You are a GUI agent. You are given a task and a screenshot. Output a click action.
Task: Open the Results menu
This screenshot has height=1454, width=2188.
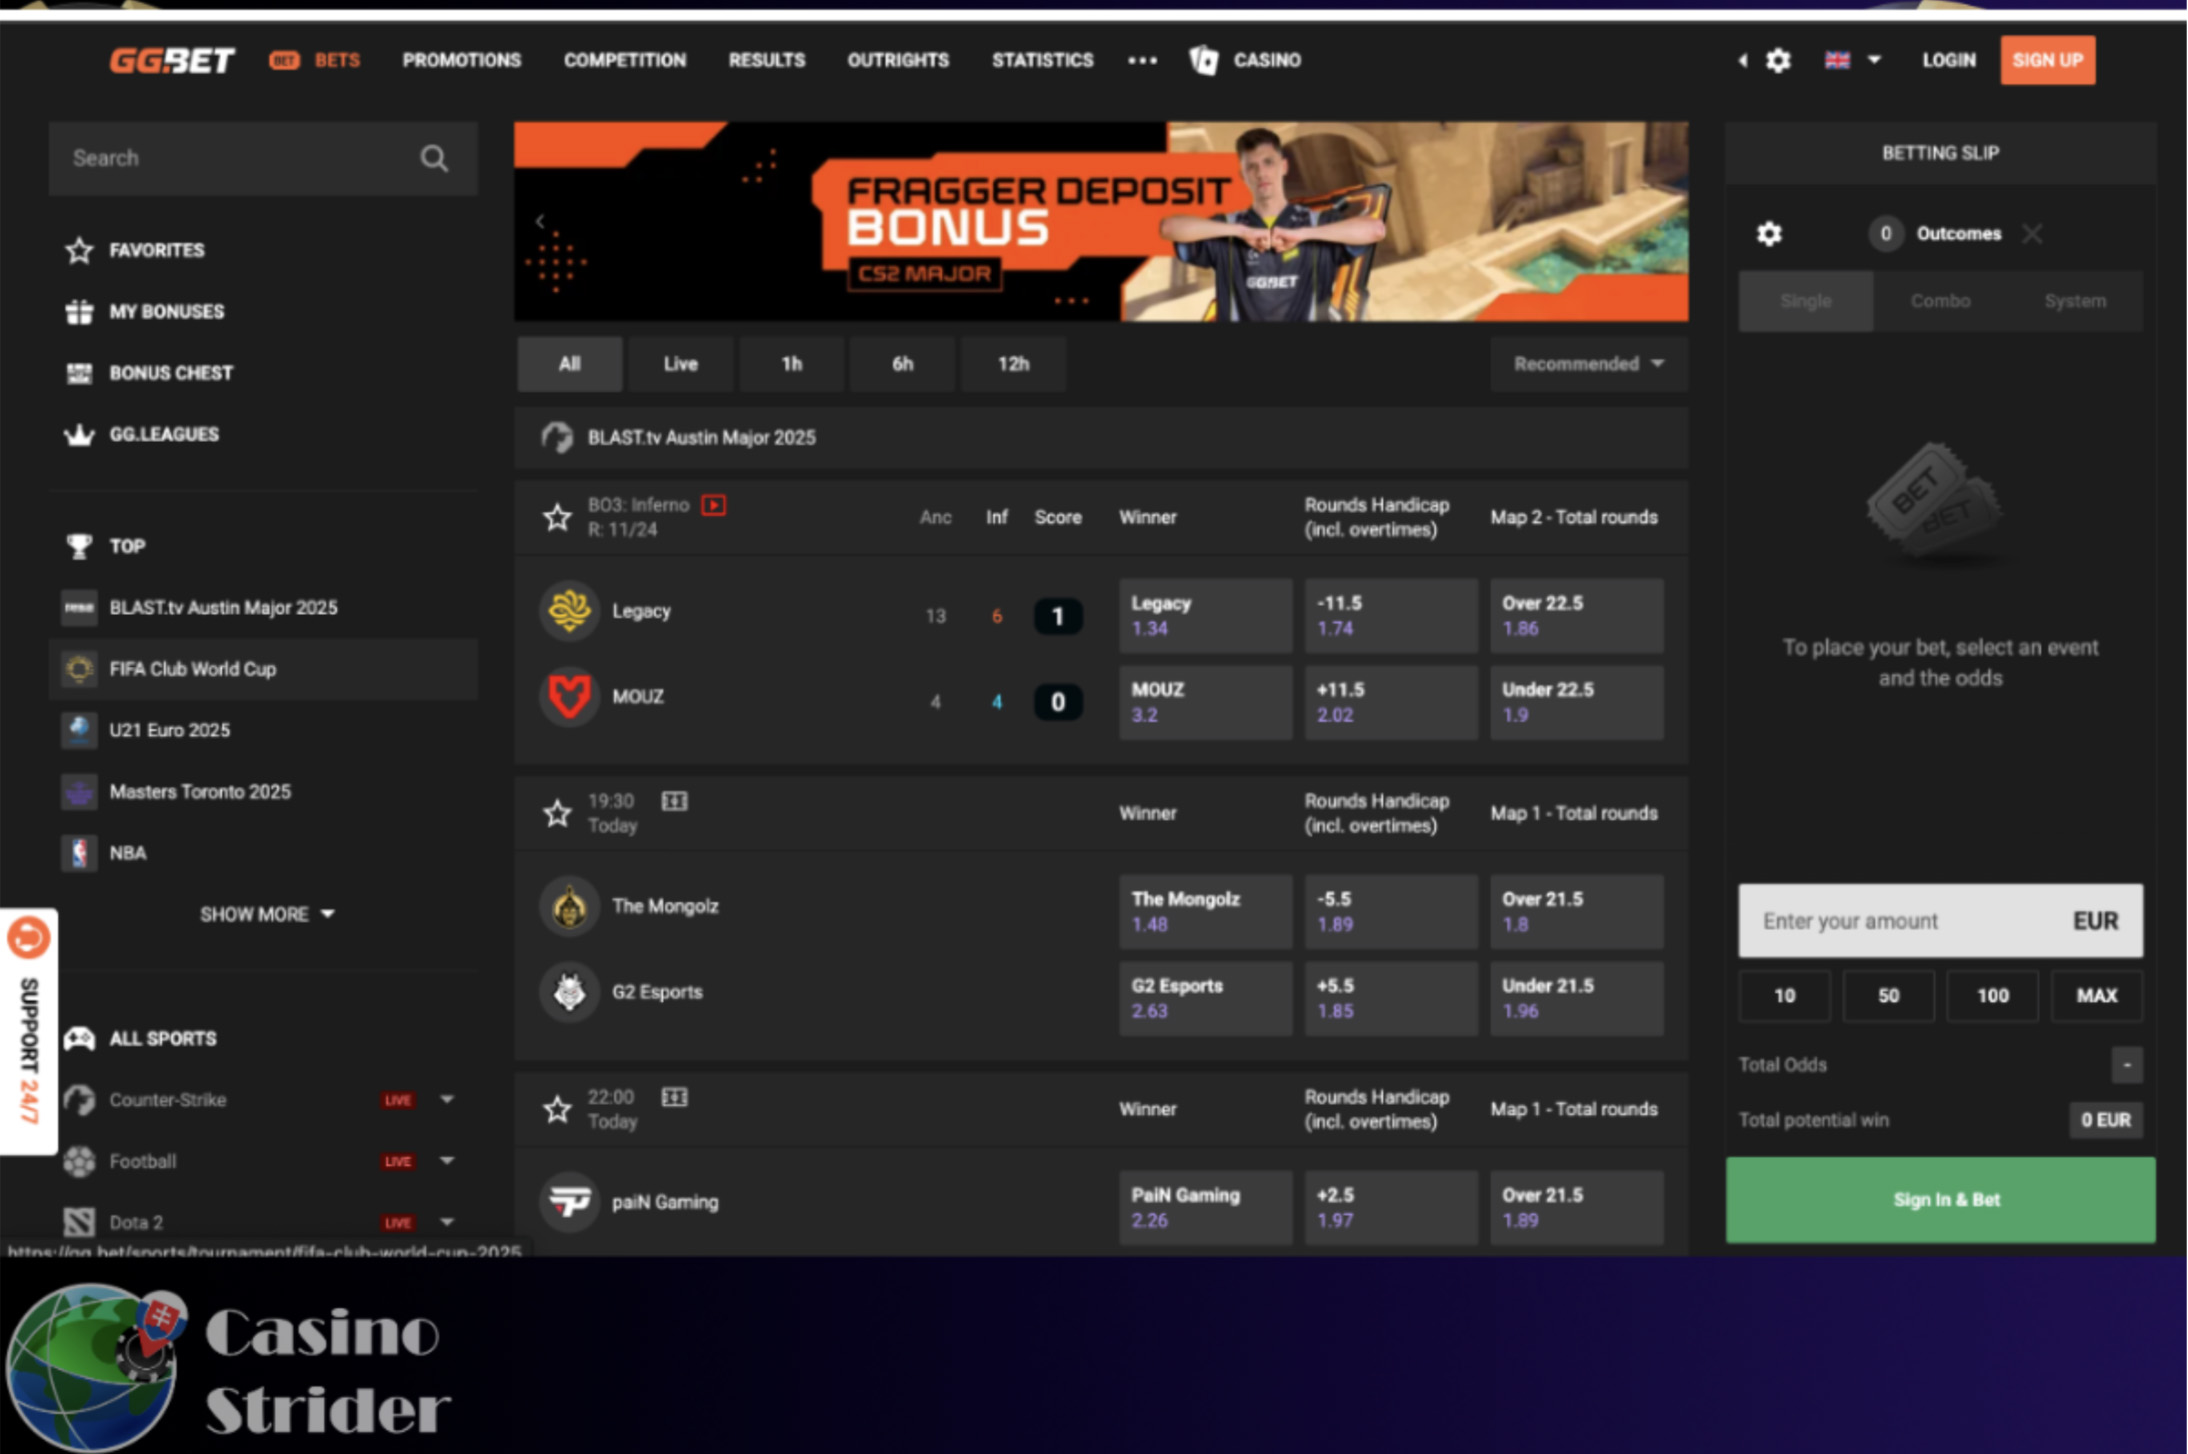(x=767, y=61)
